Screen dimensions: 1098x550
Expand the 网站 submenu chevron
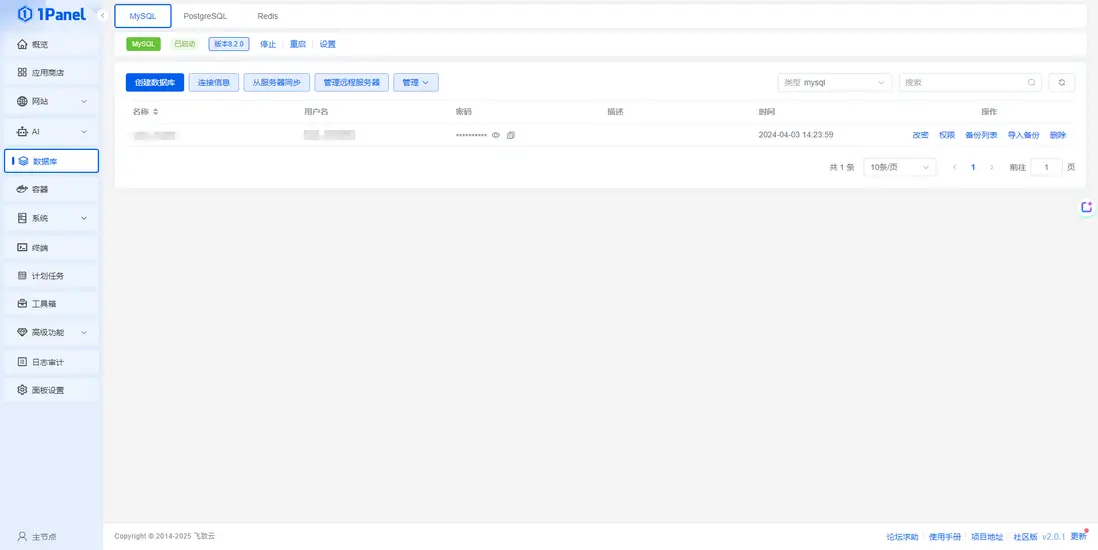coord(84,102)
